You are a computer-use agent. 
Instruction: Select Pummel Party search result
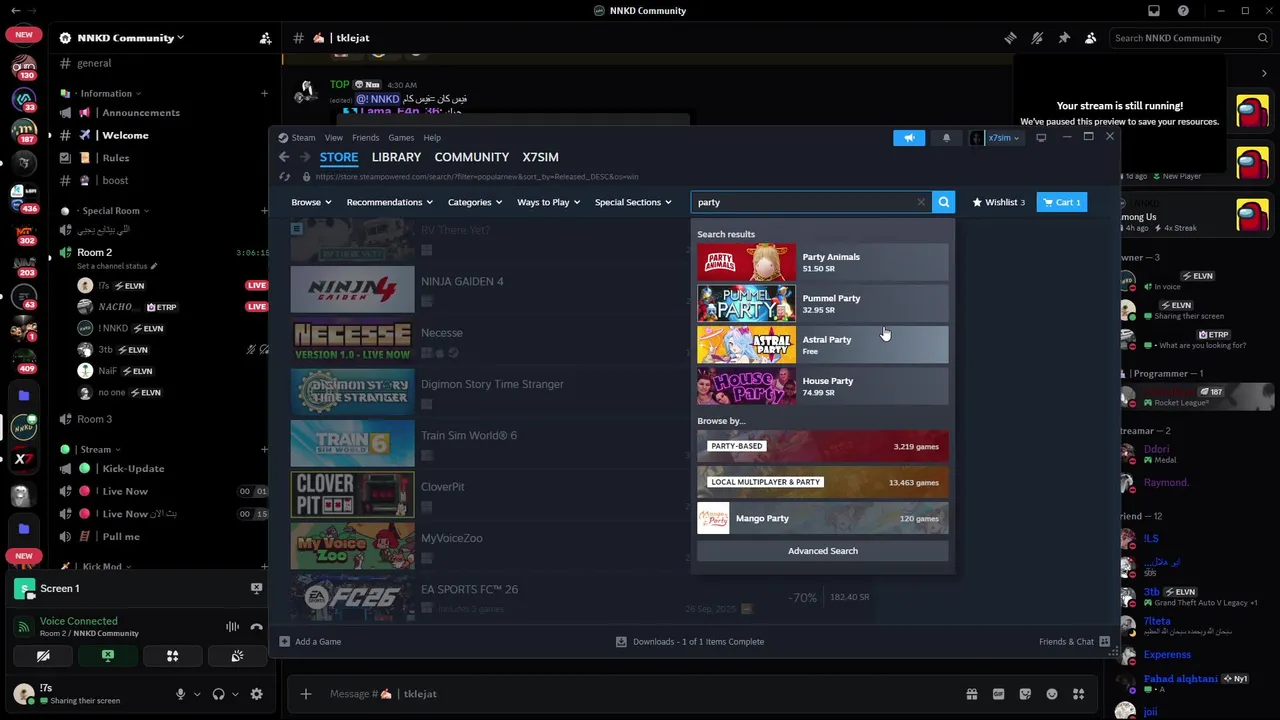822,303
